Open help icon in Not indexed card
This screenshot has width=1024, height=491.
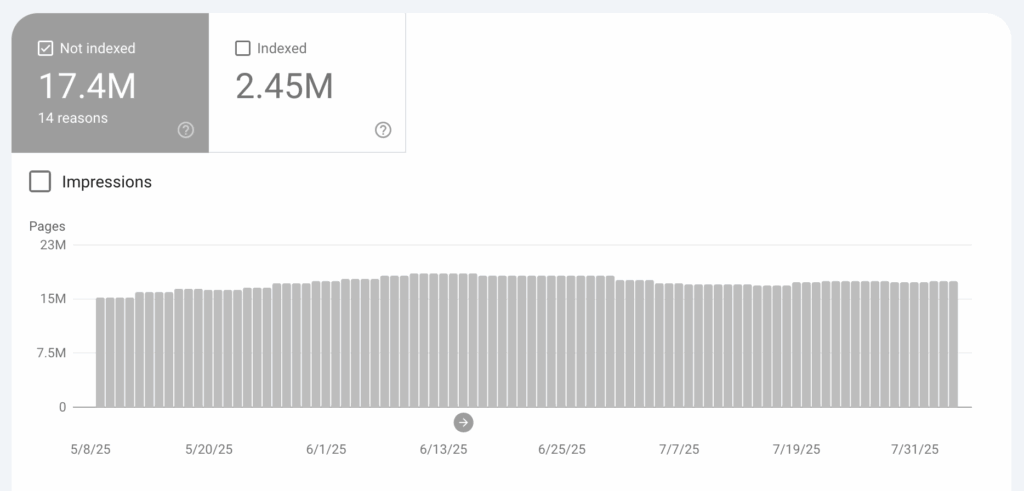point(186,131)
